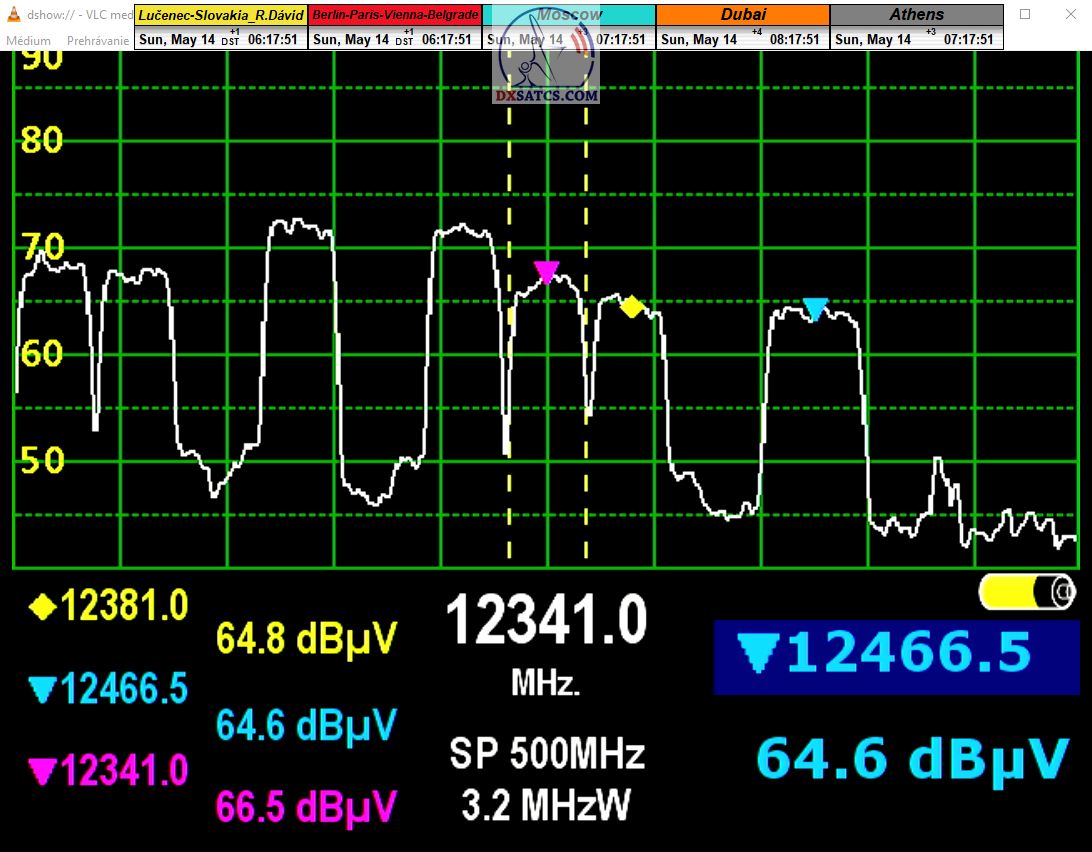Click the Dubai clock header
Image resolution: width=1092 pixels, height=852 pixels.
coord(743,15)
